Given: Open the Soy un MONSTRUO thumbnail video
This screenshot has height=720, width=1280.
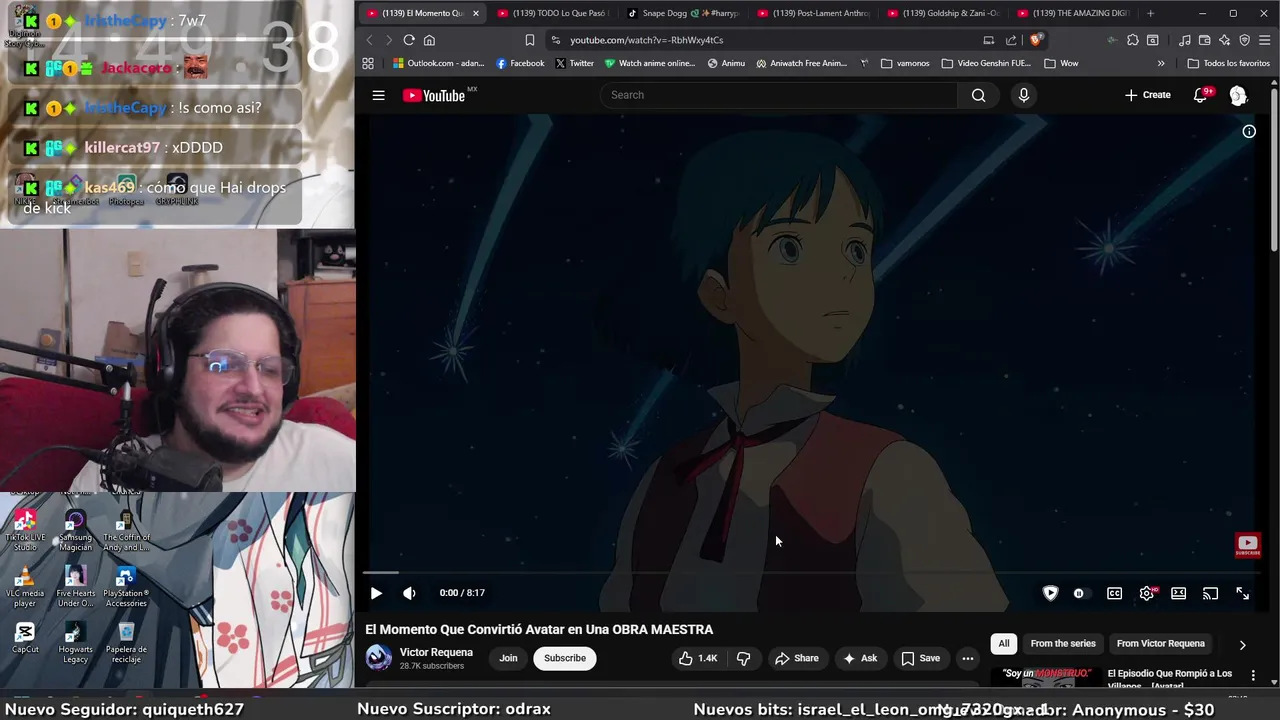Looking at the screenshot, I should tap(1046, 677).
